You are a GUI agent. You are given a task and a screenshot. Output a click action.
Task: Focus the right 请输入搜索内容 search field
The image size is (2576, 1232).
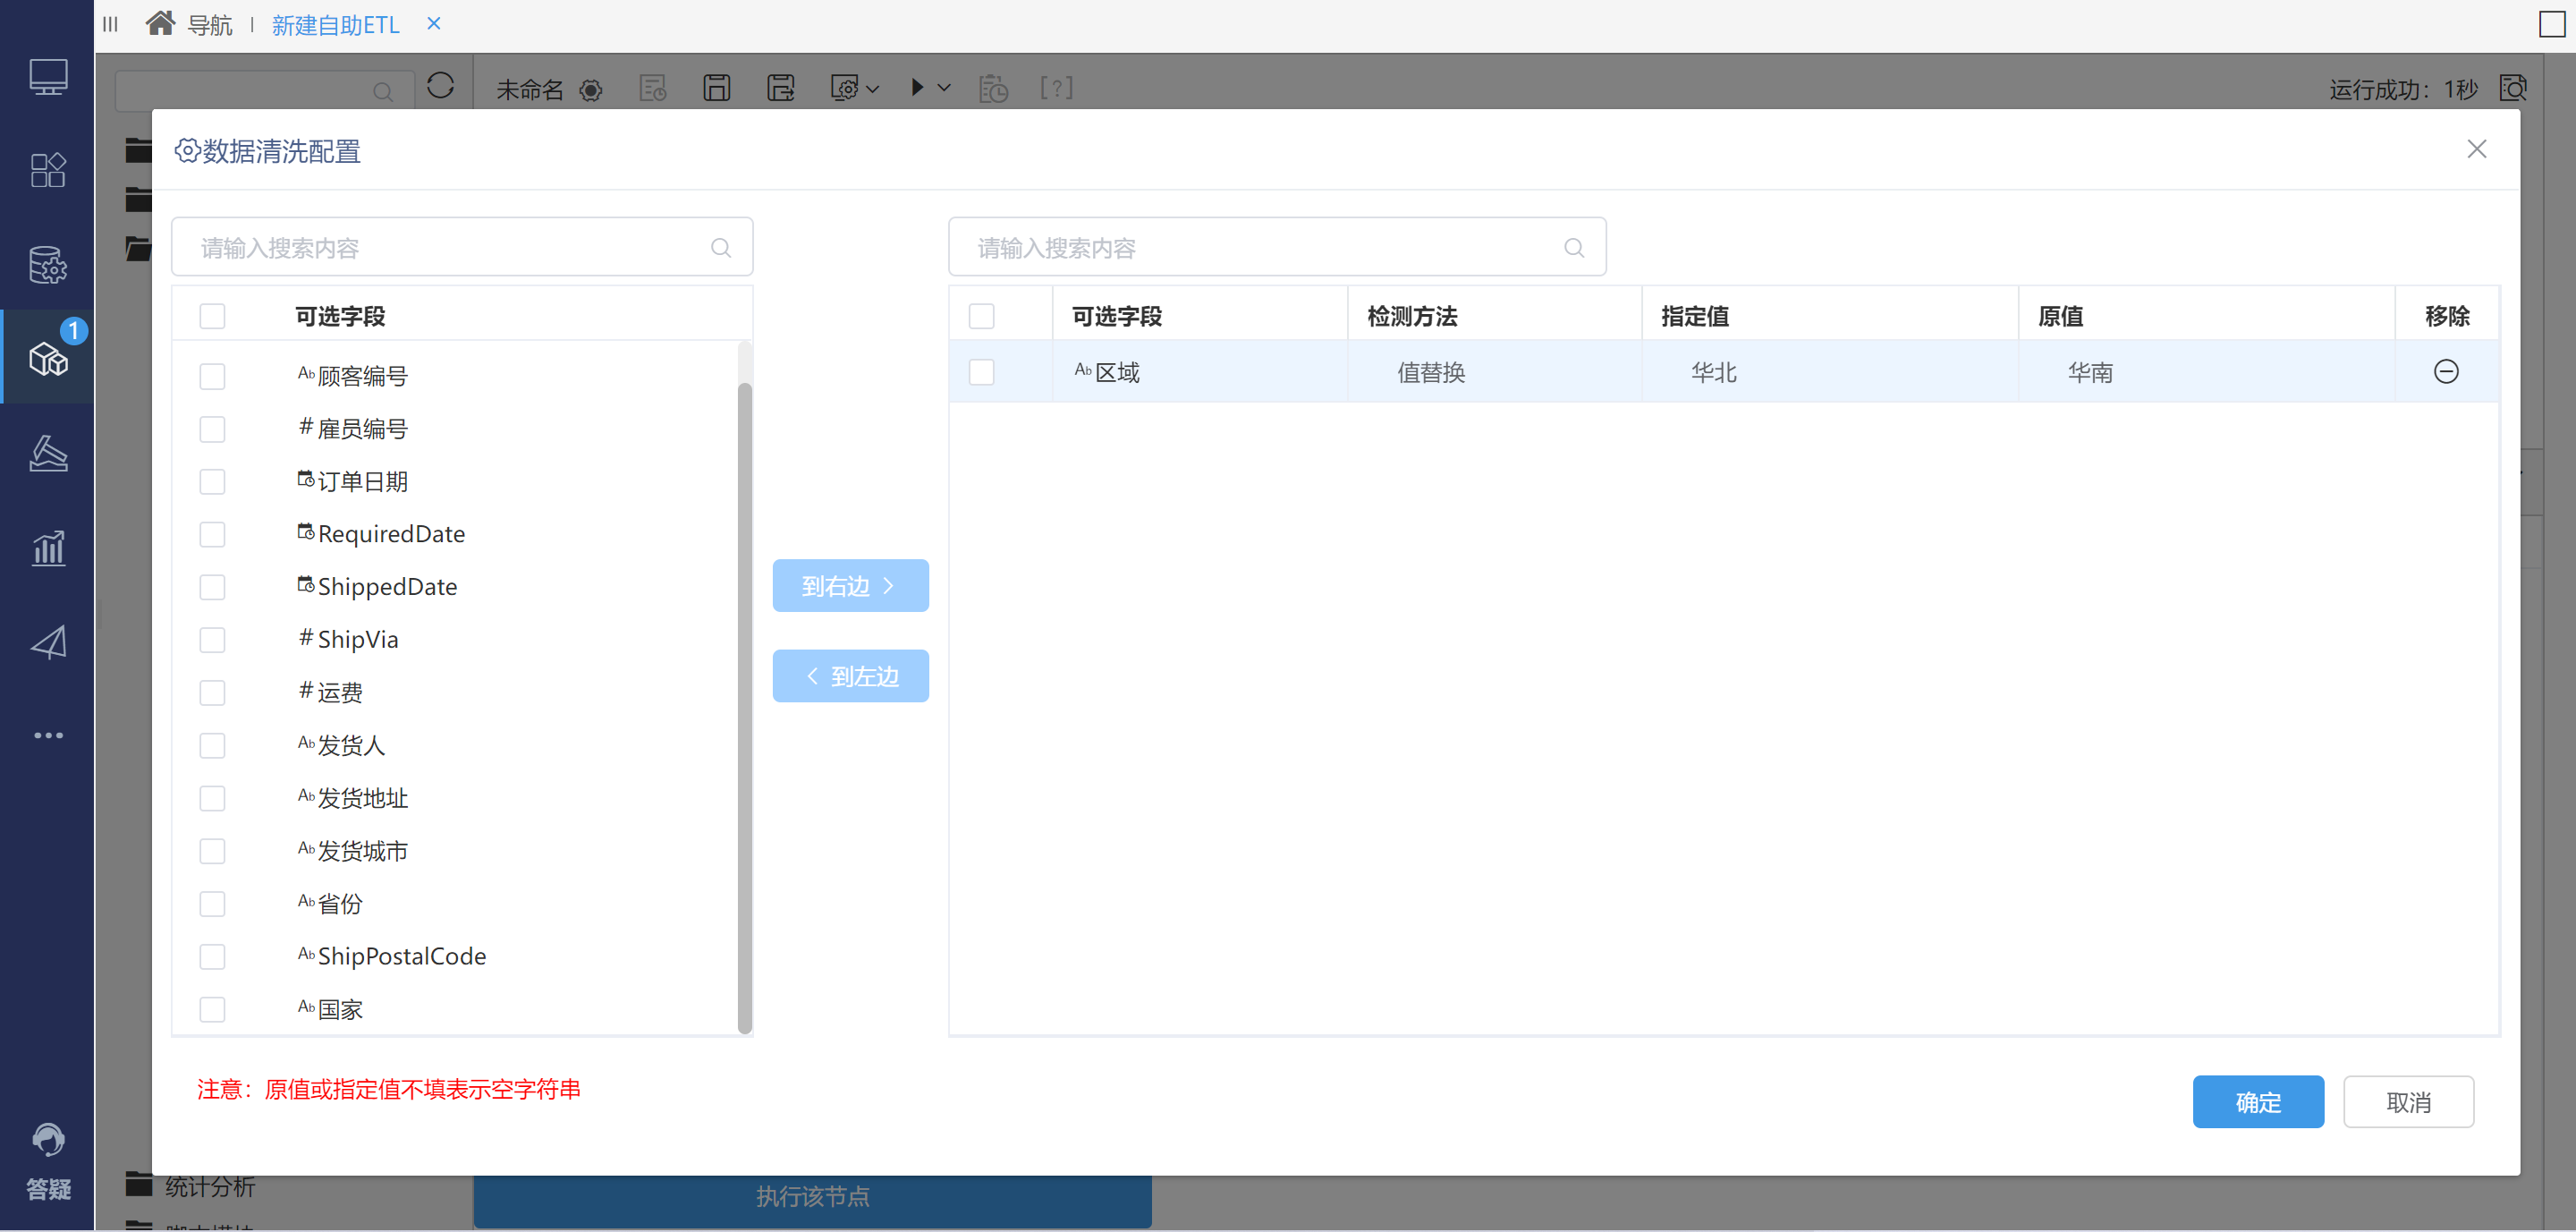(x=1277, y=247)
